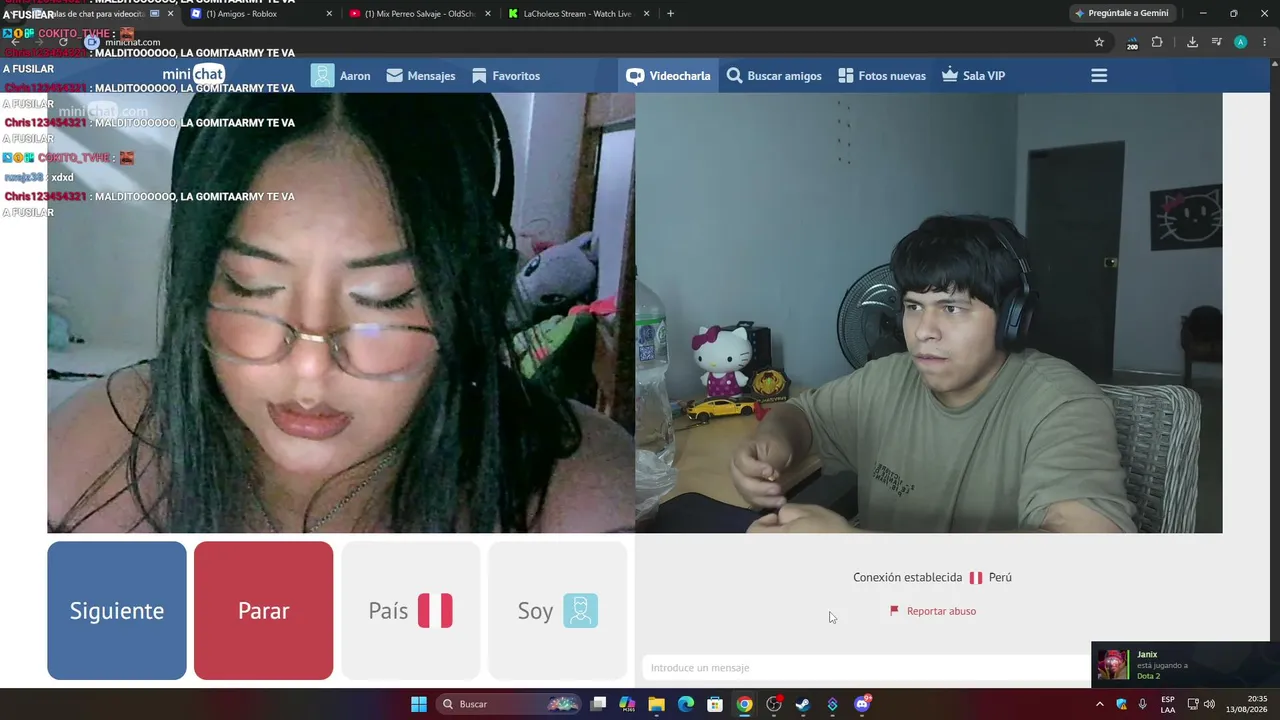Open the hamburger menu in the minichat header
Image resolution: width=1280 pixels, height=720 pixels.
coord(1099,76)
